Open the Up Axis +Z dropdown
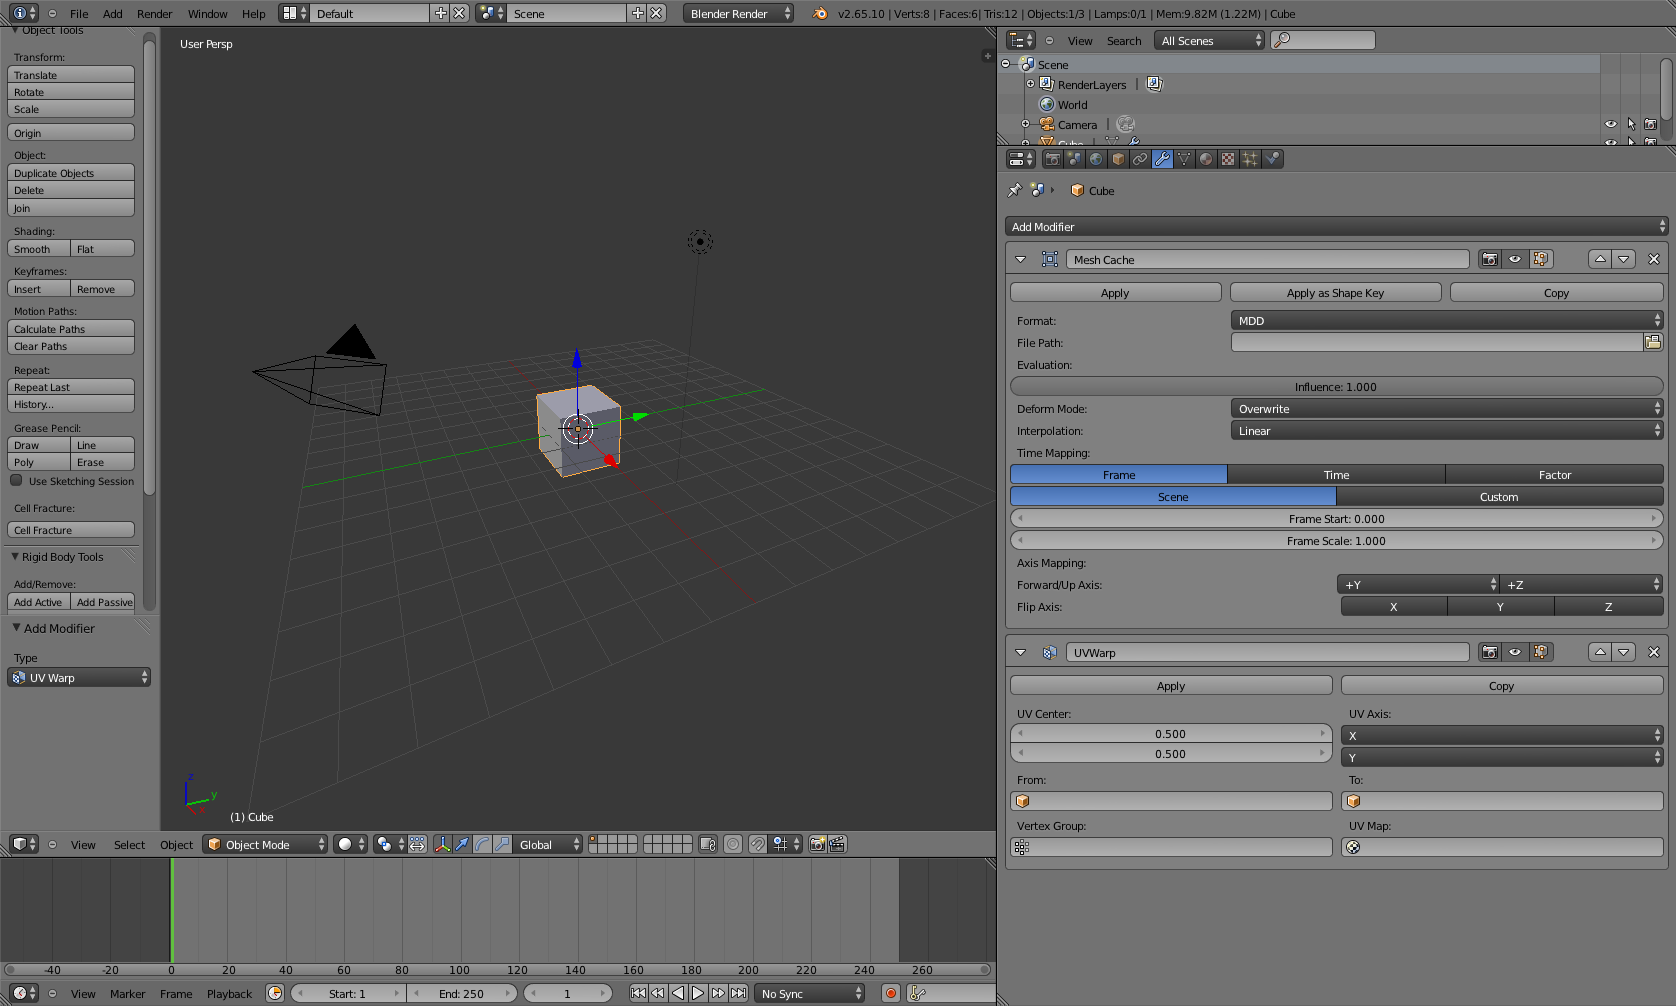 (x=1582, y=584)
